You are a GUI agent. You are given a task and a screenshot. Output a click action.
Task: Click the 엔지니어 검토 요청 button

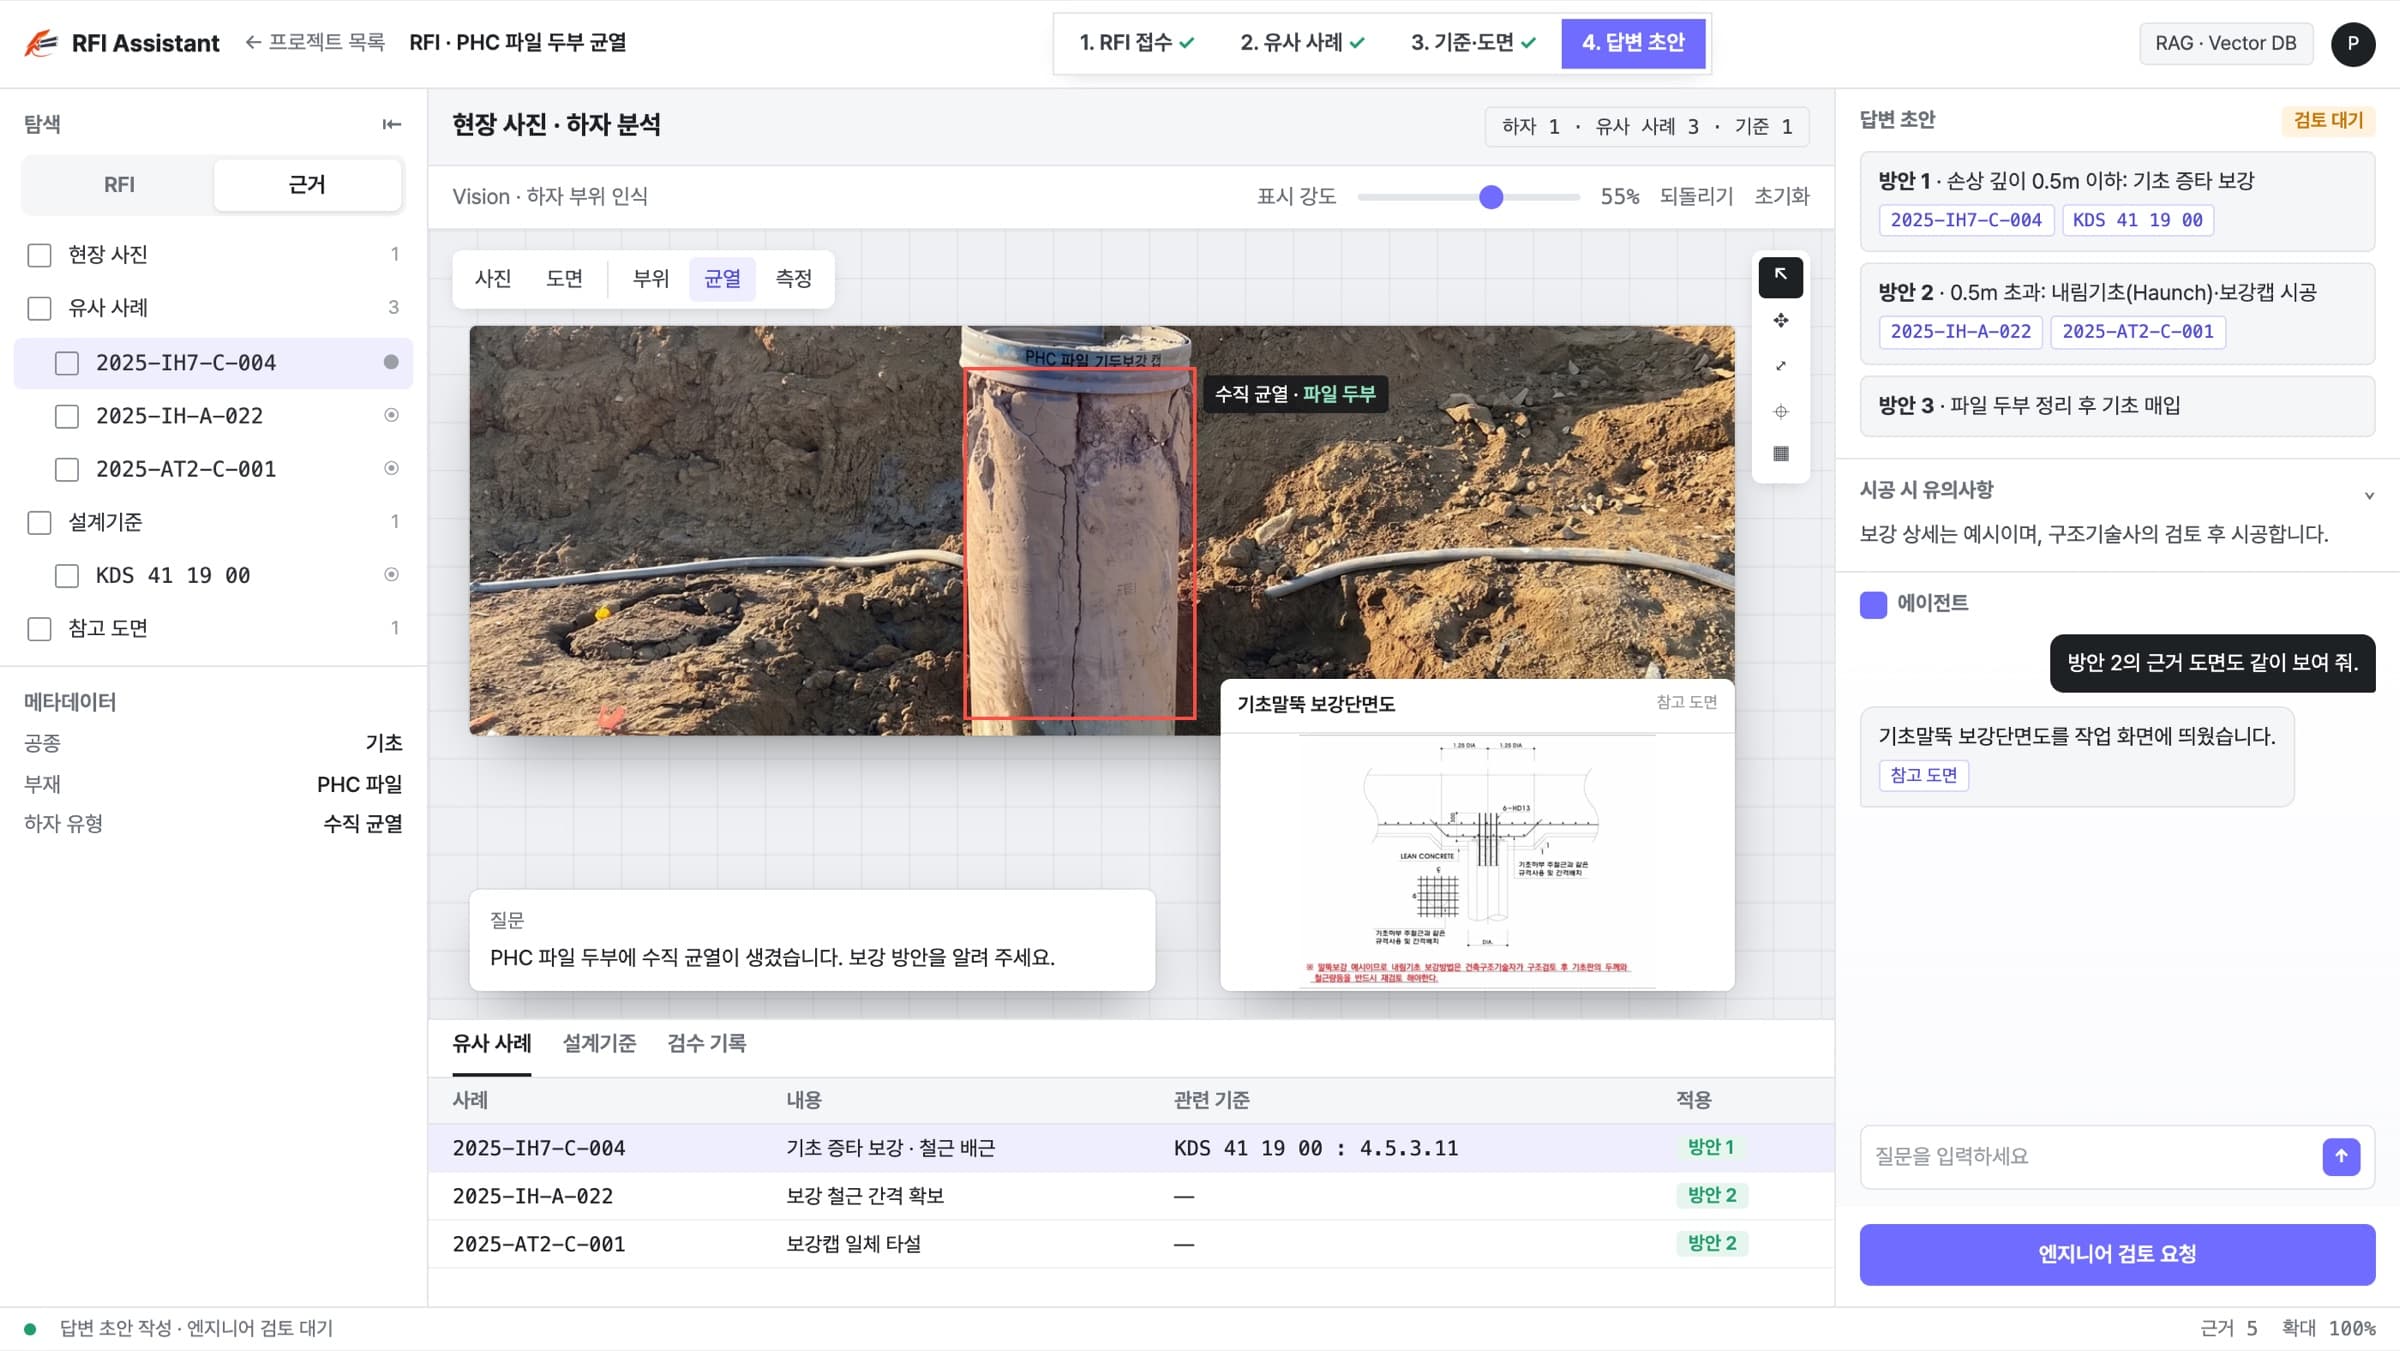2117,1254
